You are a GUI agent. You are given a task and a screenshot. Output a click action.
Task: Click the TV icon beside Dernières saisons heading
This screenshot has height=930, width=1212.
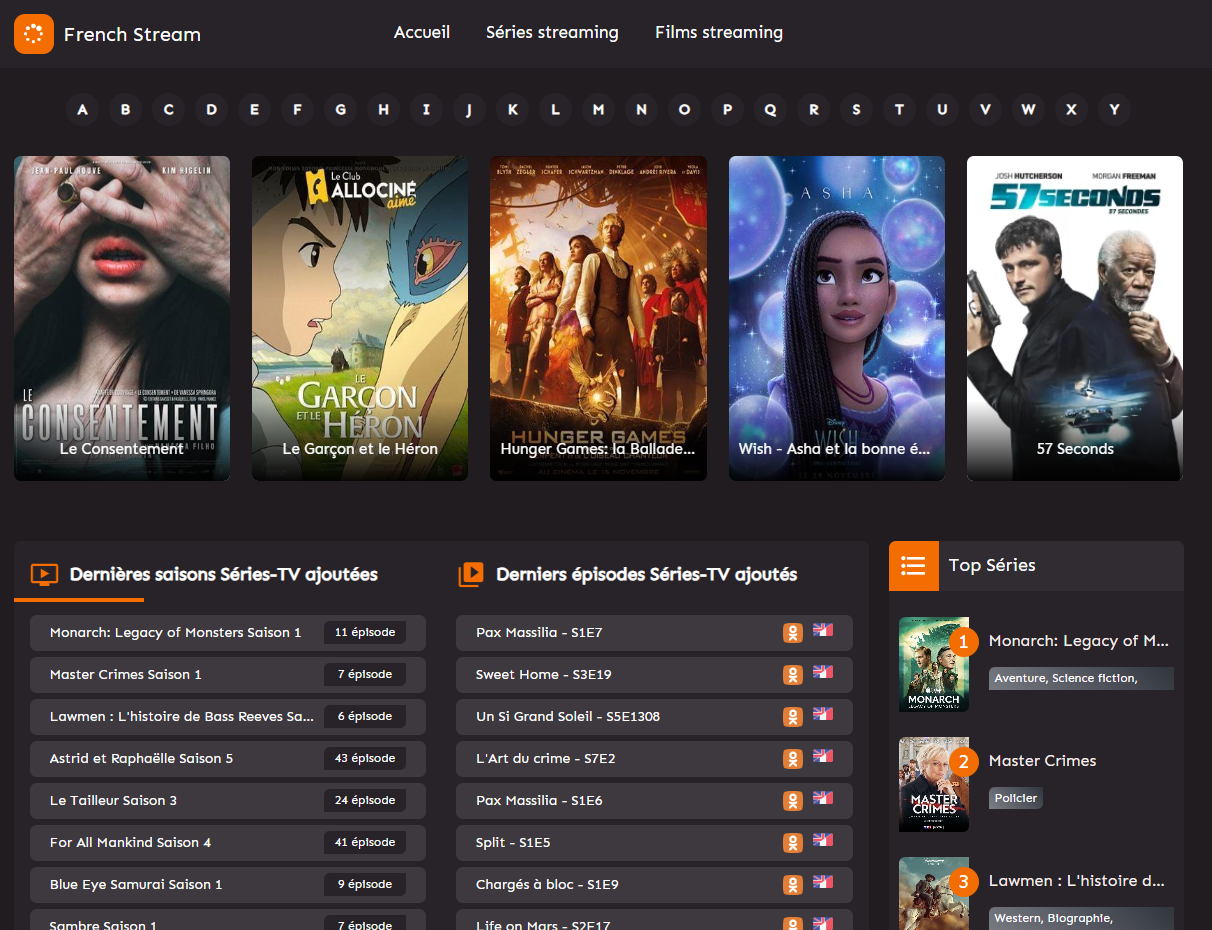(44, 575)
